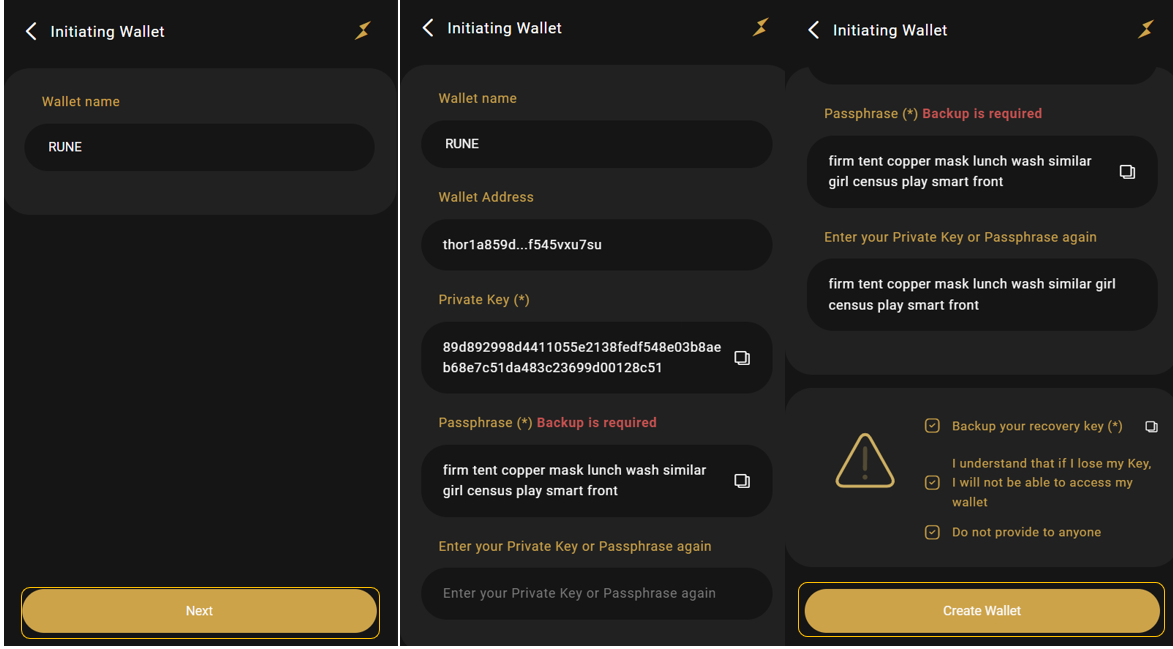Click the warning triangle icon
The image size is (1173, 649).
point(865,461)
